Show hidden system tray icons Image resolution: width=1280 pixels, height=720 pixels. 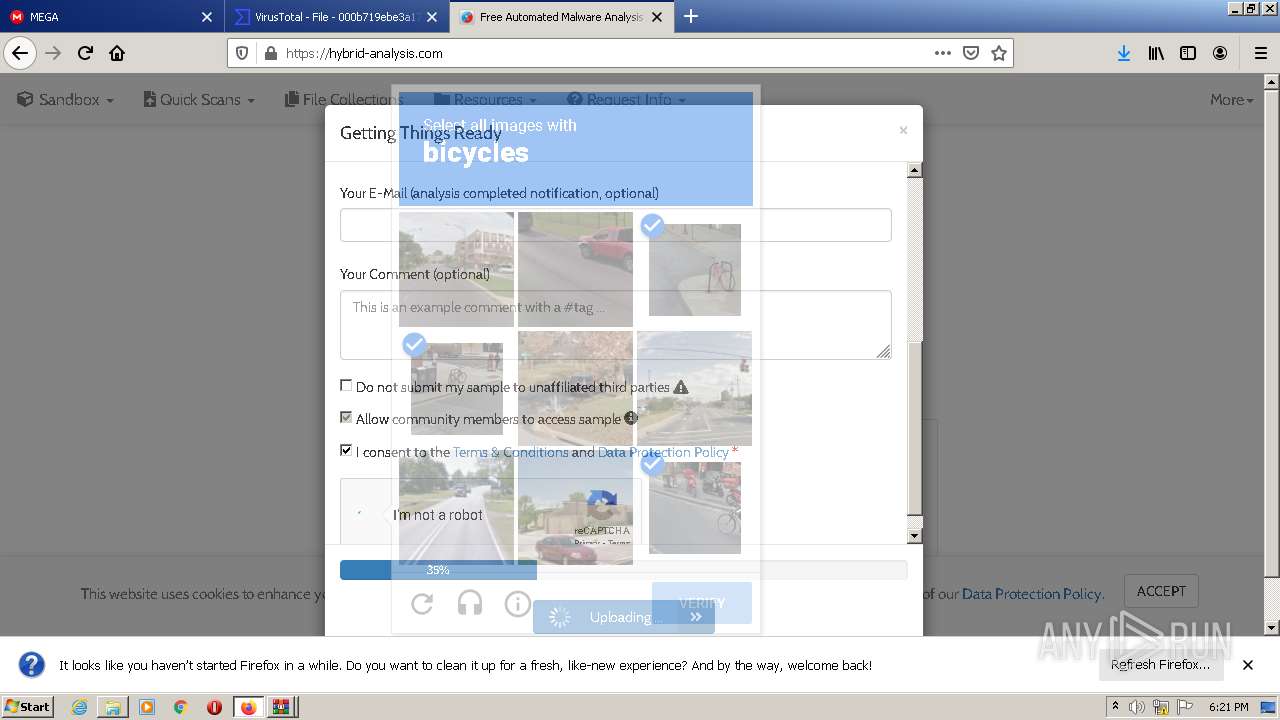[x=1115, y=707]
